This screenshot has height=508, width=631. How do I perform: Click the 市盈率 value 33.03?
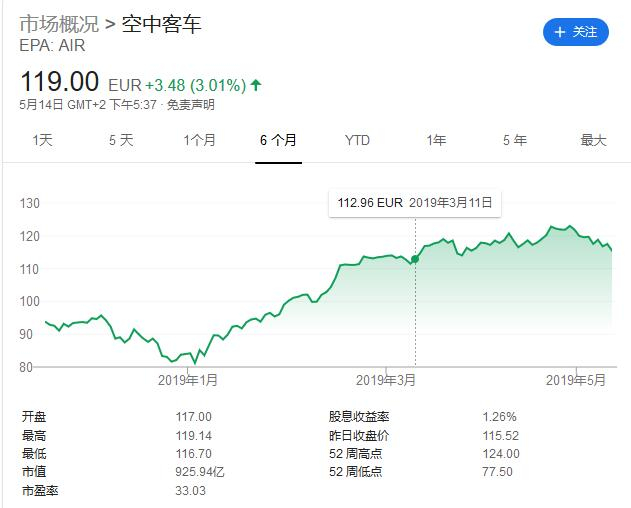click(x=191, y=491)
